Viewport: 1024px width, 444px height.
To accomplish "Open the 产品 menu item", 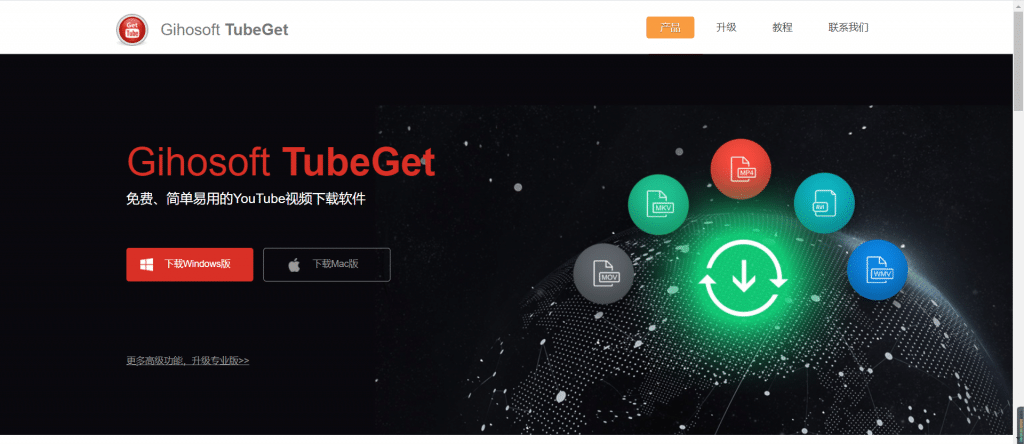I will [670, 27].
